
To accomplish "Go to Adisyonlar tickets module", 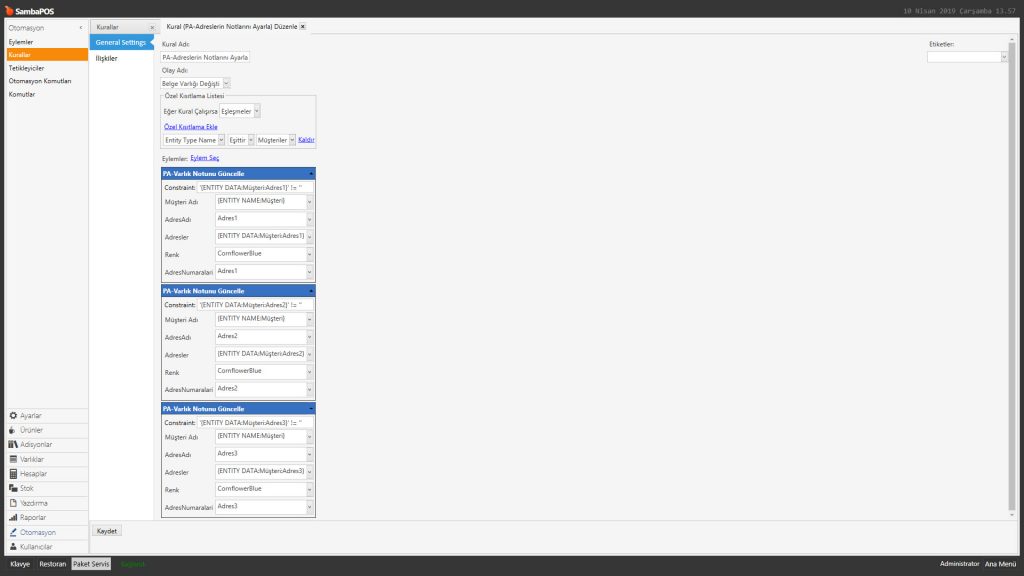I will pyautogui.click(x=36, y=444).
